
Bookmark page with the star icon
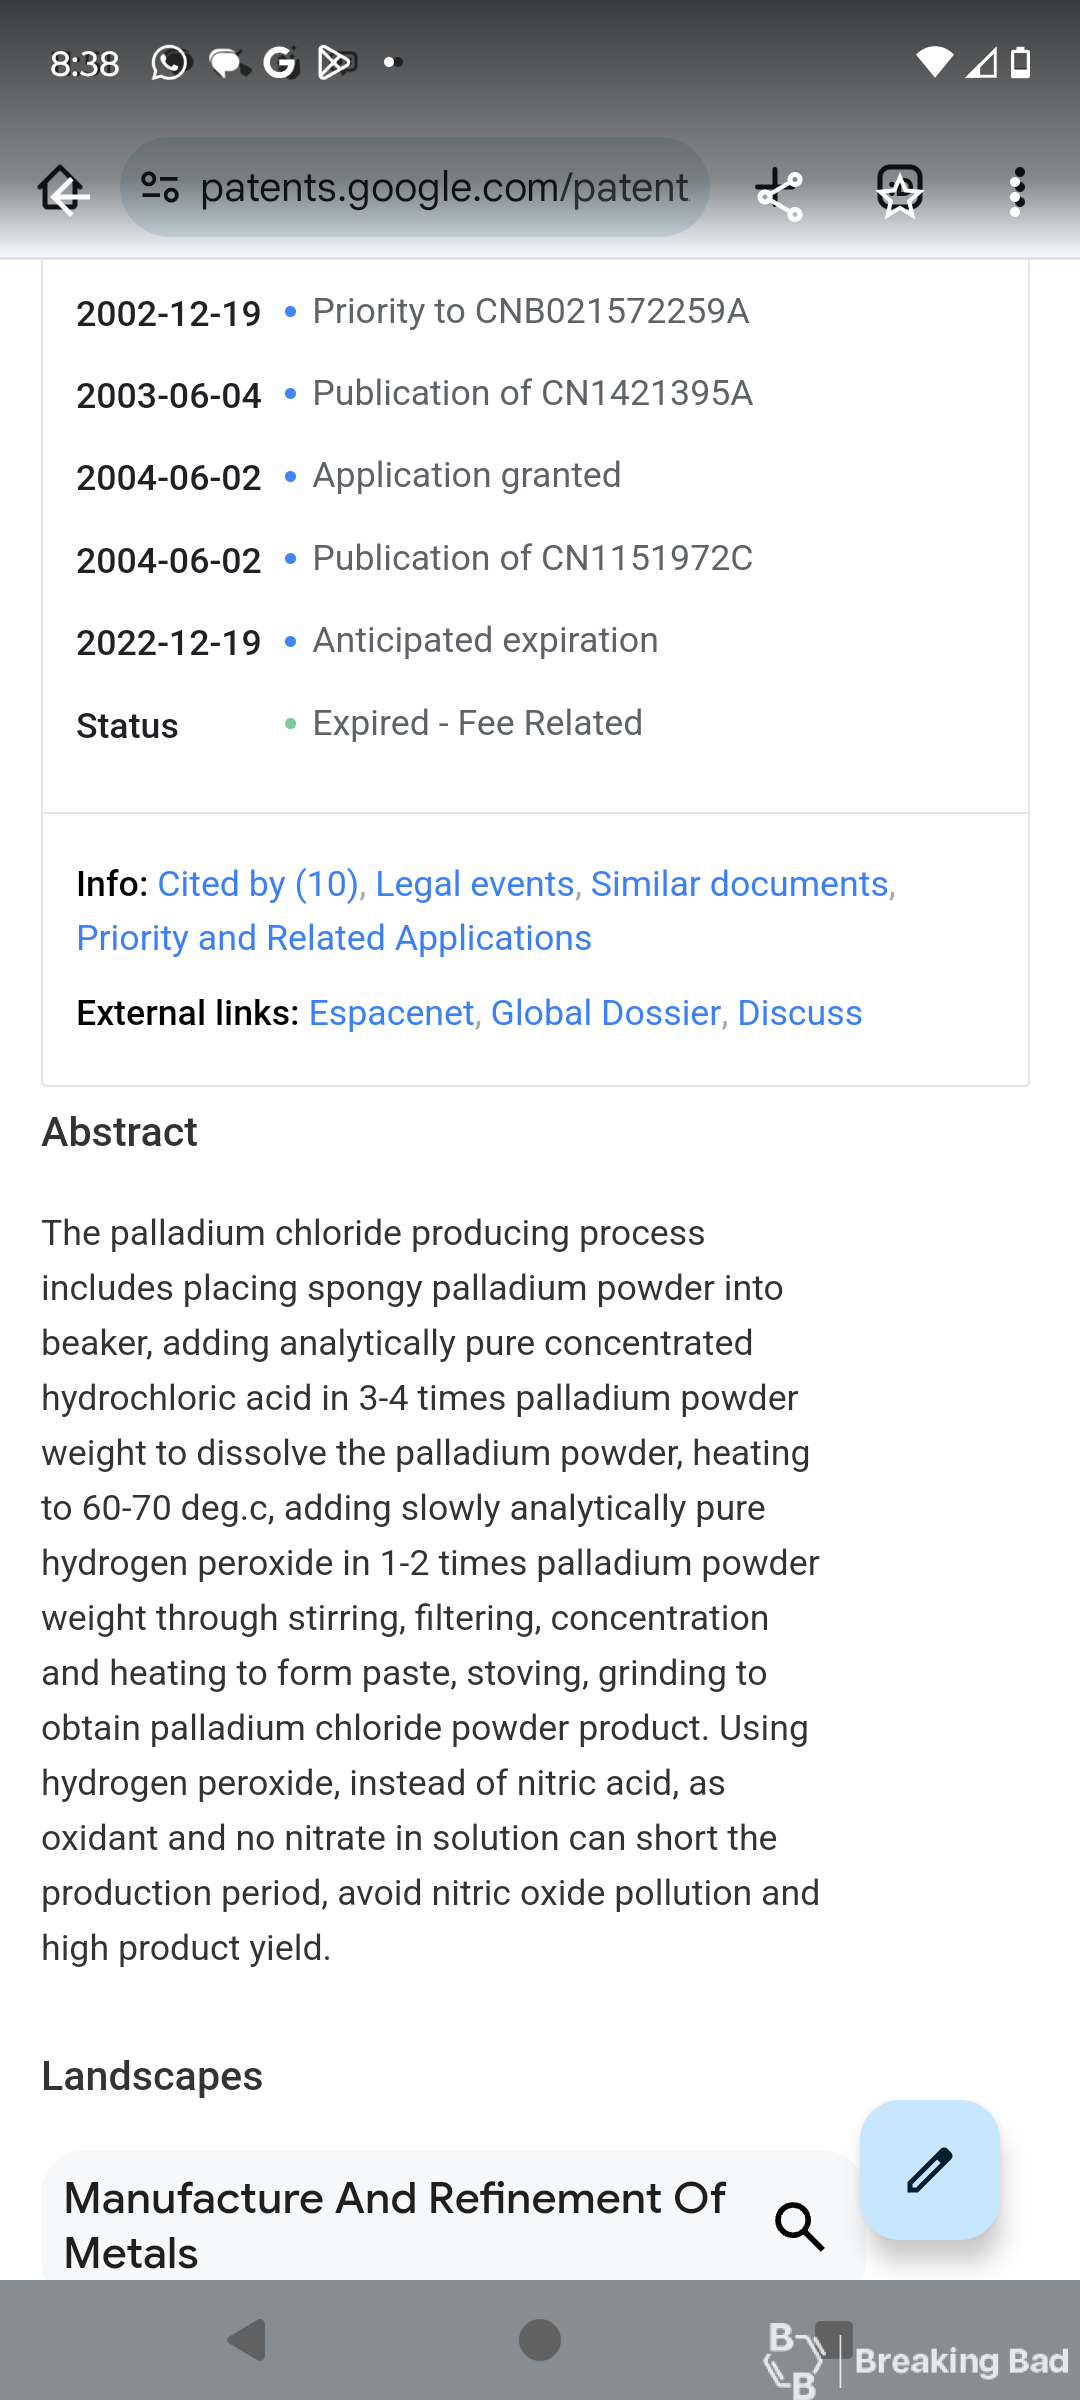900,191
